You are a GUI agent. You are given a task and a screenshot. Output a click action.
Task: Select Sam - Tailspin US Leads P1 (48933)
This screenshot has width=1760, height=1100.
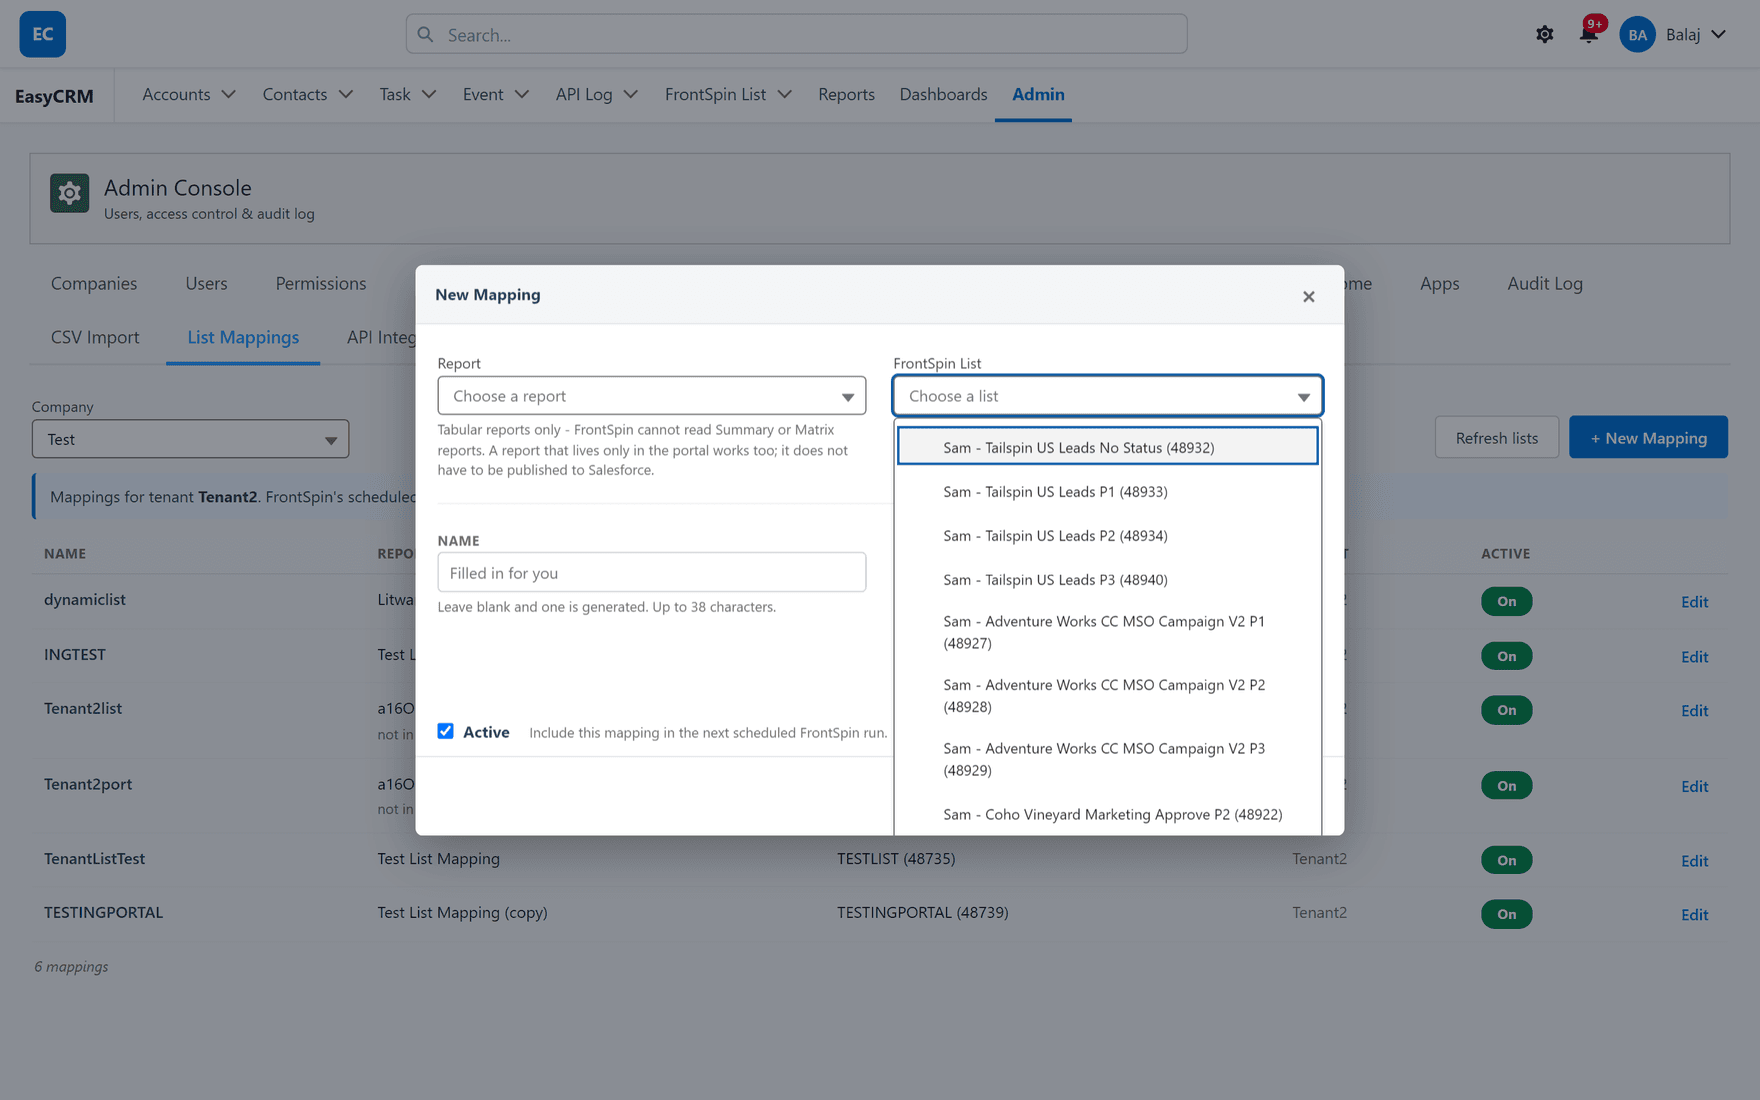pyautogui.click(x=1107, y=491)
